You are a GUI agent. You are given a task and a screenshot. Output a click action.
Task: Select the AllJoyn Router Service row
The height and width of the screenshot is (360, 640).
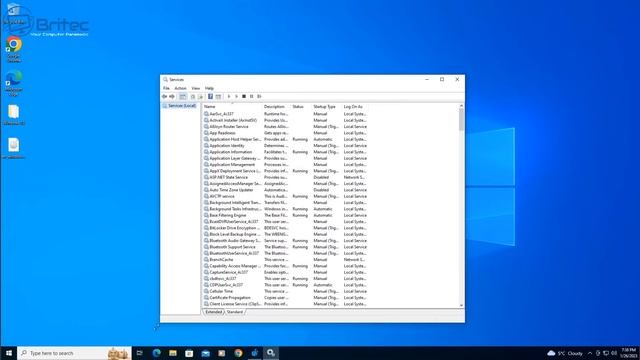pos(285,127)
